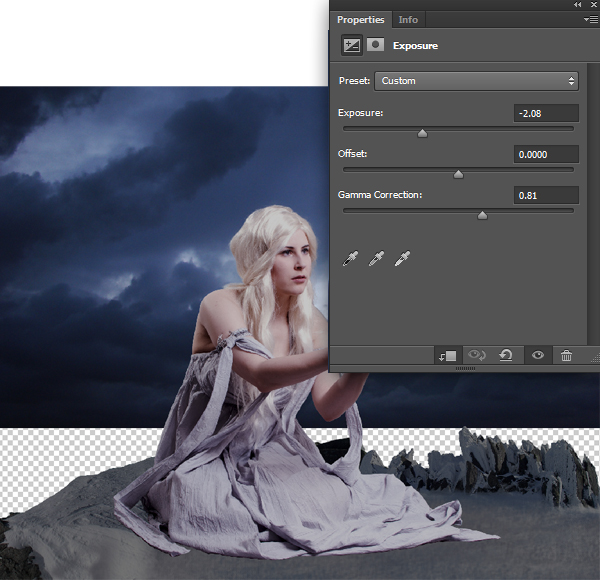This screenshot has width=600, height=580.
Task: Reset adjustment to defaults
Action: pyautogui.click(x=507, y=356)
